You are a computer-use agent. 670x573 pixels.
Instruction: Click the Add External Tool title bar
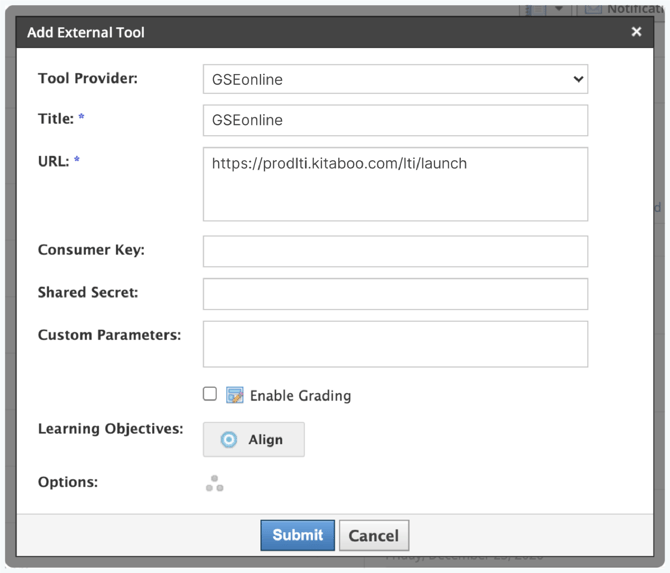[300, 32]
